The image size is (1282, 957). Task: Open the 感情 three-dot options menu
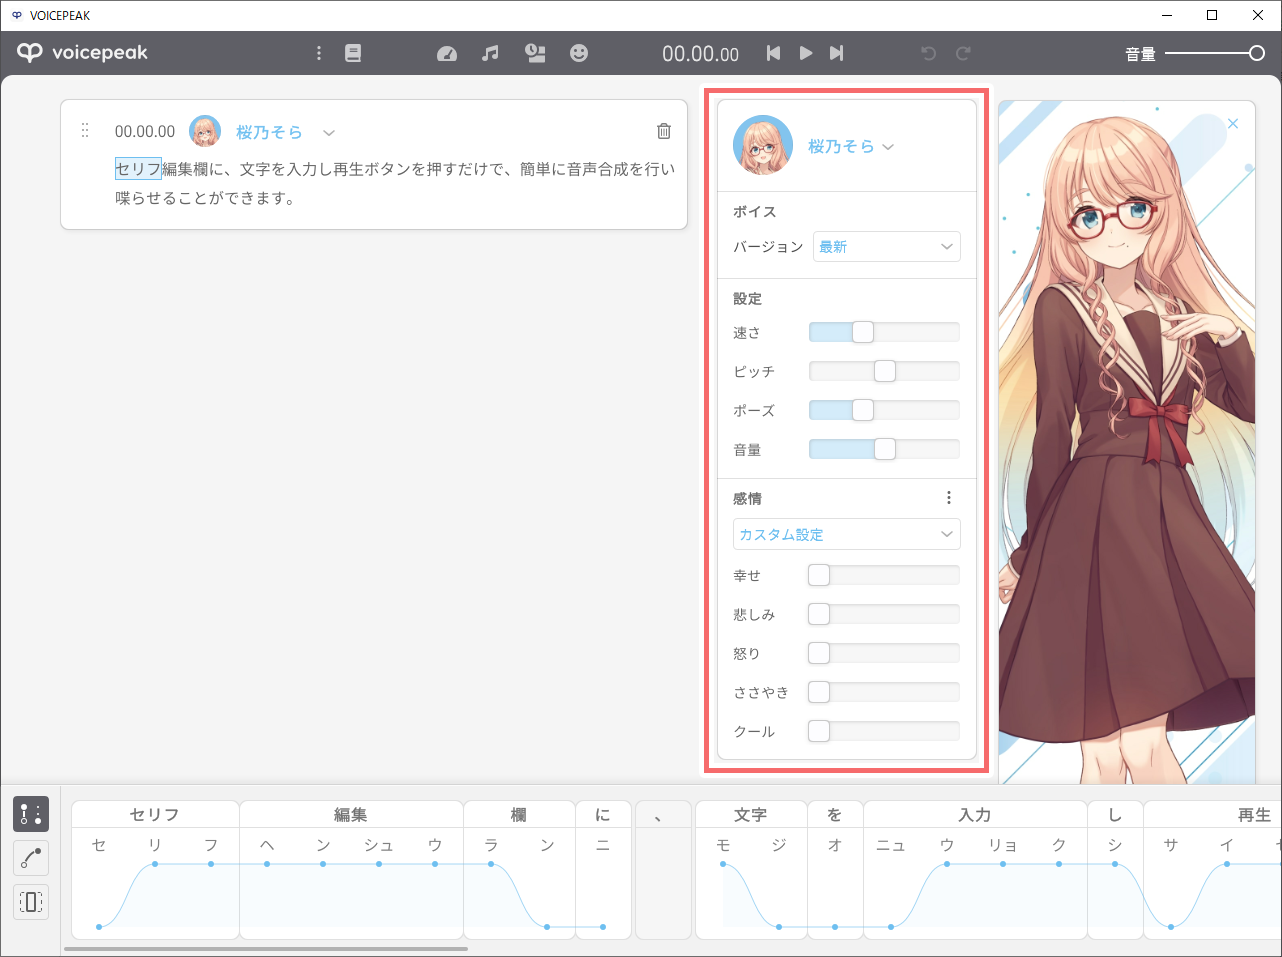click(x=949, y=498)
